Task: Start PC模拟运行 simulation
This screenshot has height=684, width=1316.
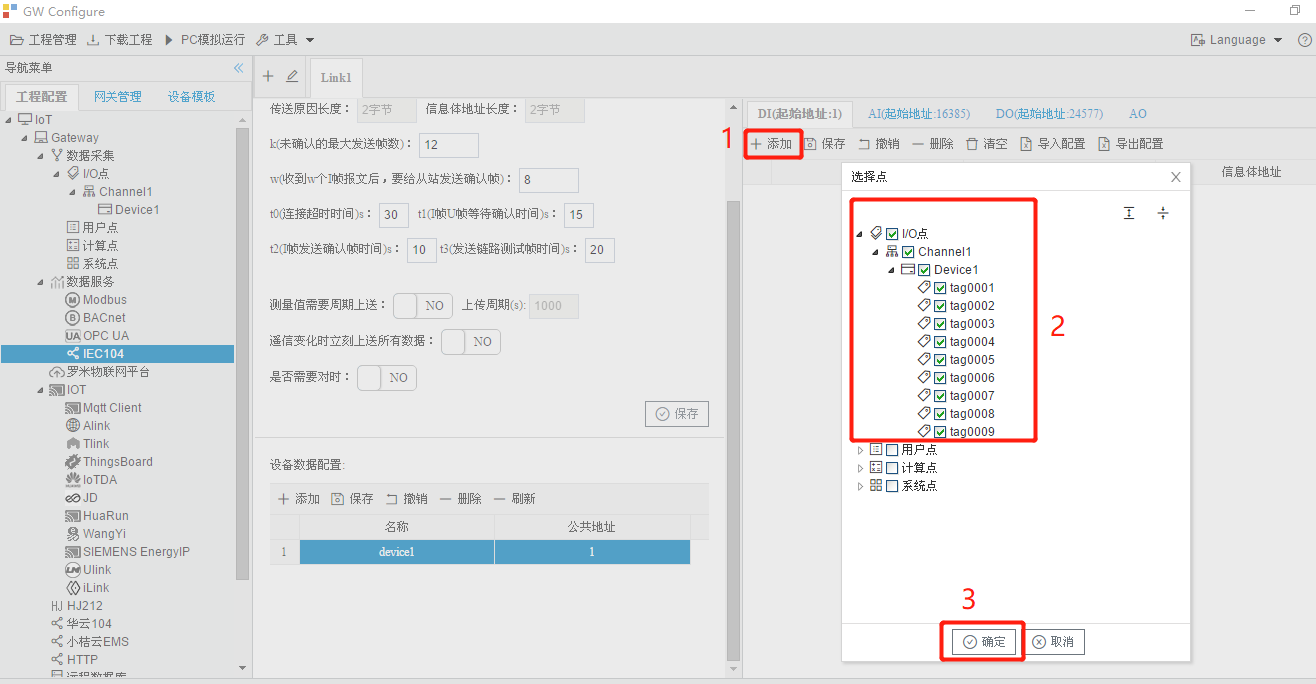Action: pyautogui.click(x=204, y=40)
